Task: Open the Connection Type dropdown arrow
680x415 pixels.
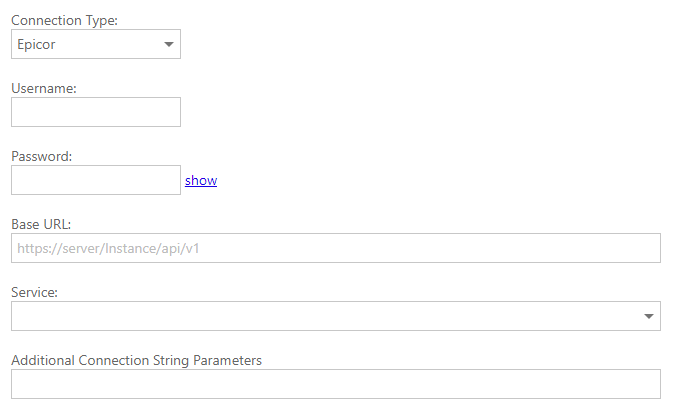Action: click(x=168, y=45)
